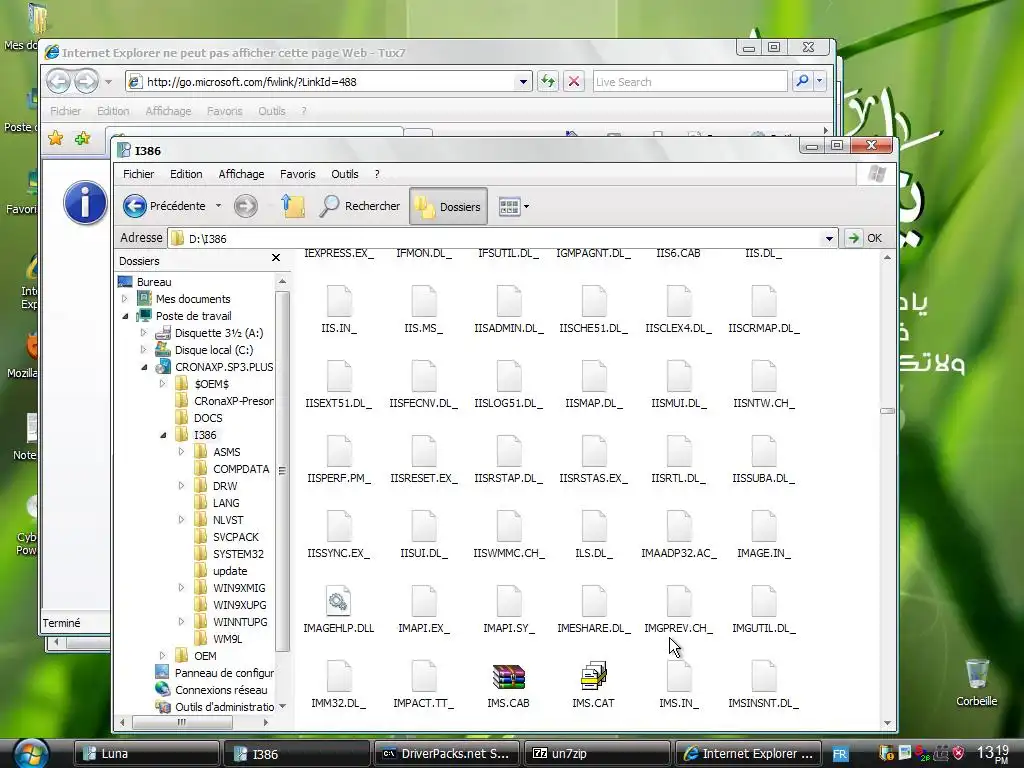Open Affichage menu in I386 window
Image resolution: width=1024 pixels, height=768 pixels.
tap(241, 174)
